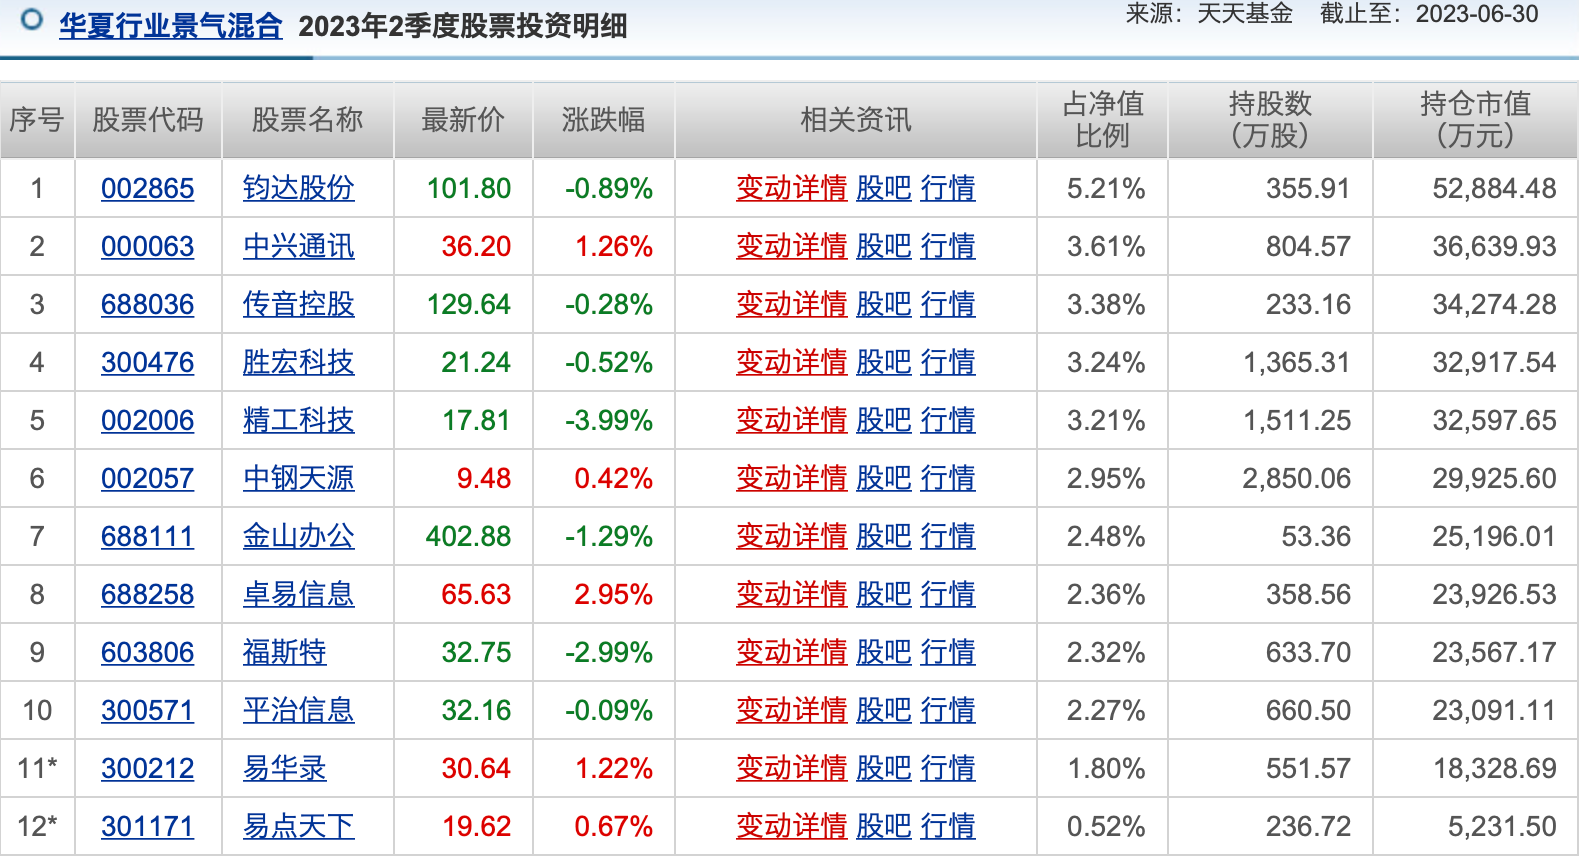Open the 精工科技 stock name link

(298, 421)
